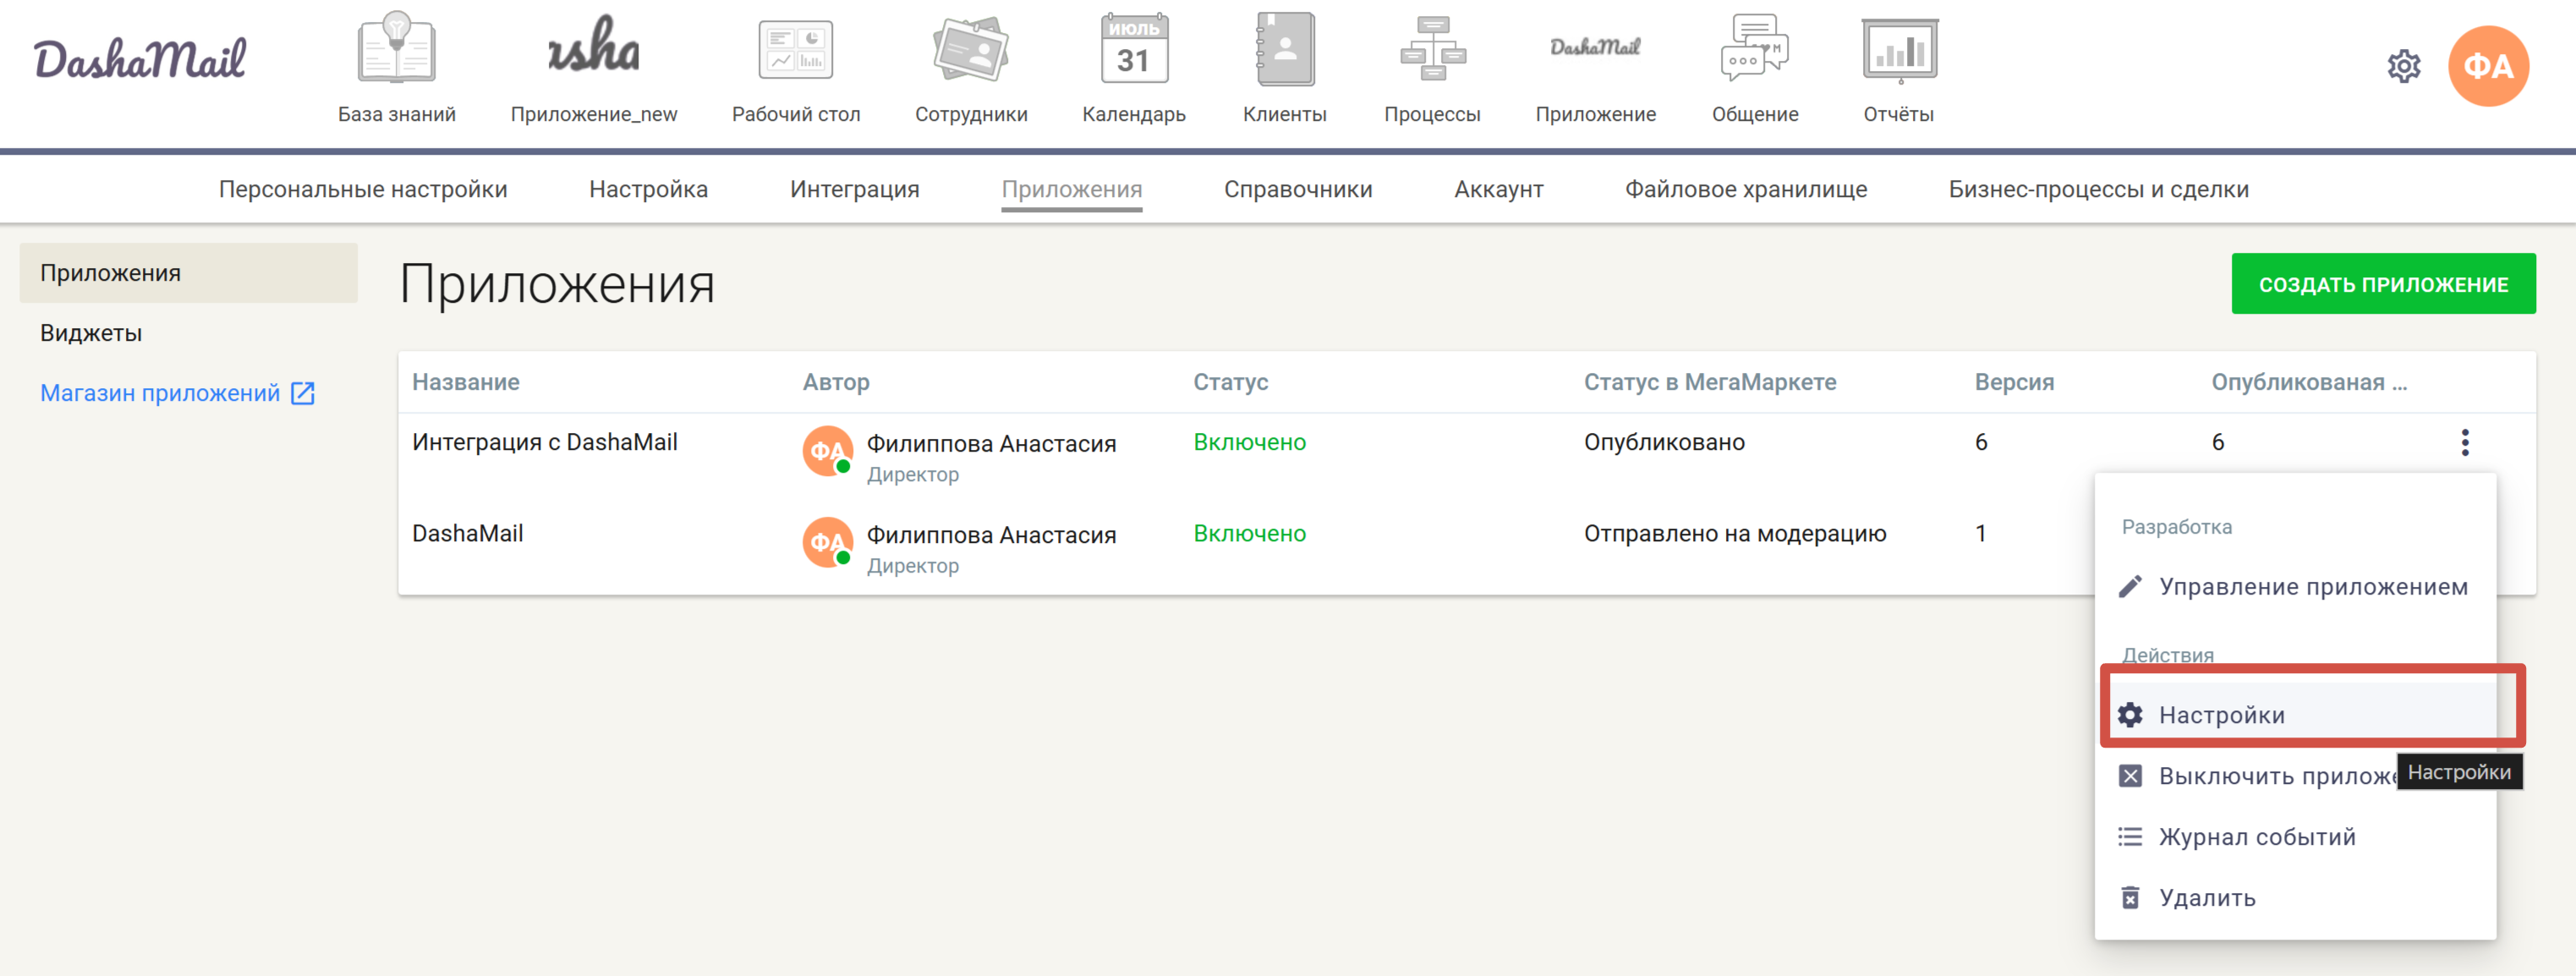Open settings via the top gear icon
Screen dimensions: 2576x976
(x=2404, y=67)
